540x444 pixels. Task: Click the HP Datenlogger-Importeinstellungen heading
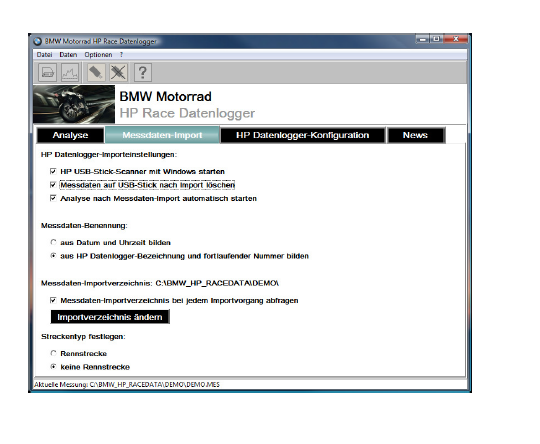click(109, 154)
